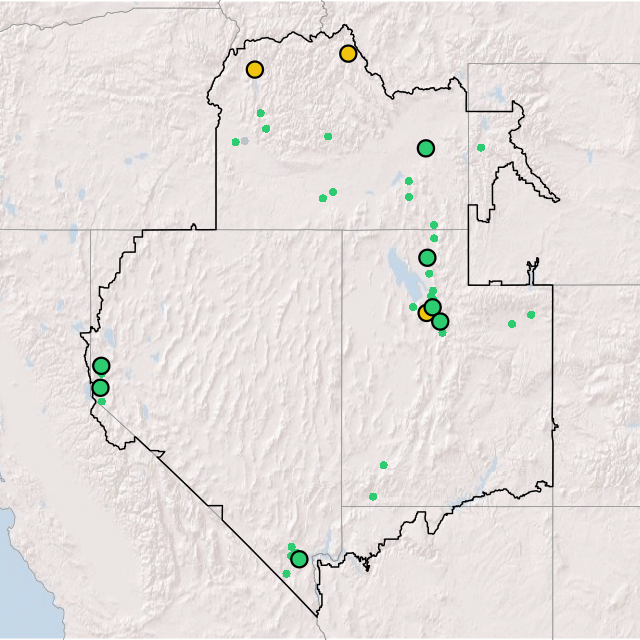This screenshot has width=640, height=640.
Task: Select large green marker right of the long lake
Action: point(427,258)
